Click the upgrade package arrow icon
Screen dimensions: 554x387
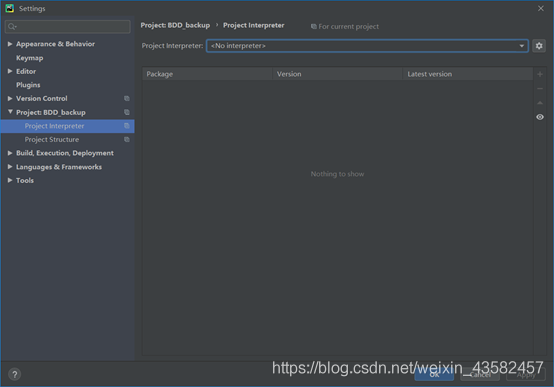pyautogui.click(x=540, y=103)
